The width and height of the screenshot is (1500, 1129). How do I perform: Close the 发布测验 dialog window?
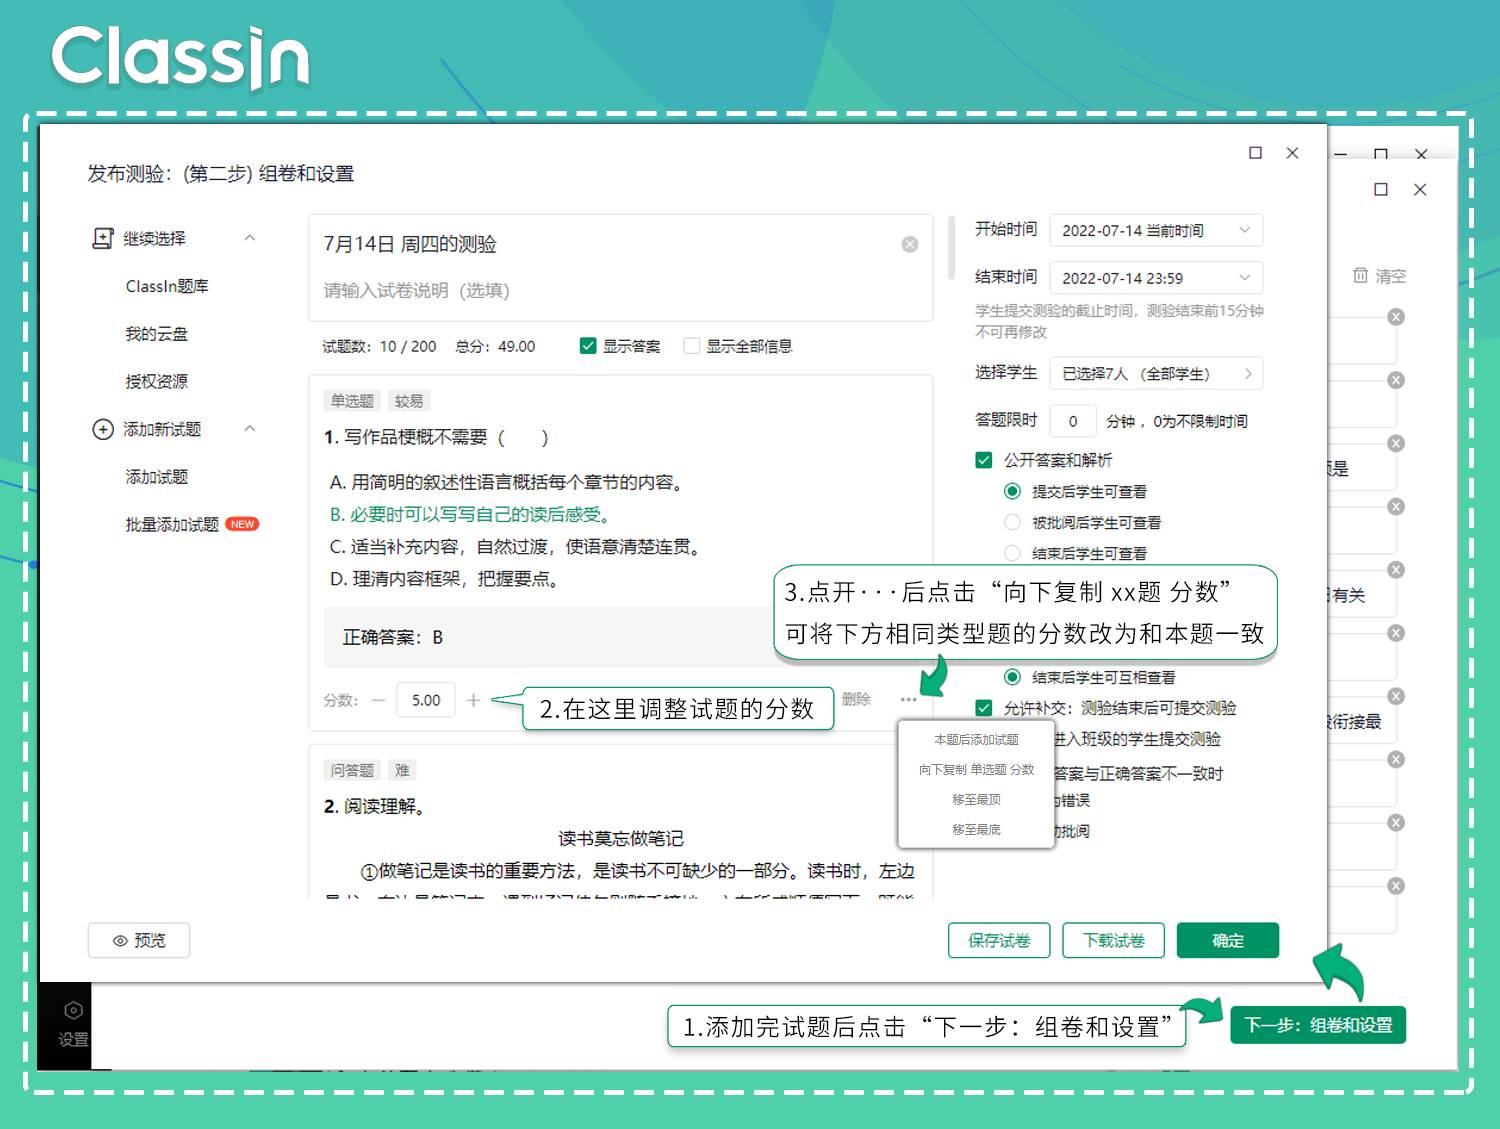[x=1292, y=153]
